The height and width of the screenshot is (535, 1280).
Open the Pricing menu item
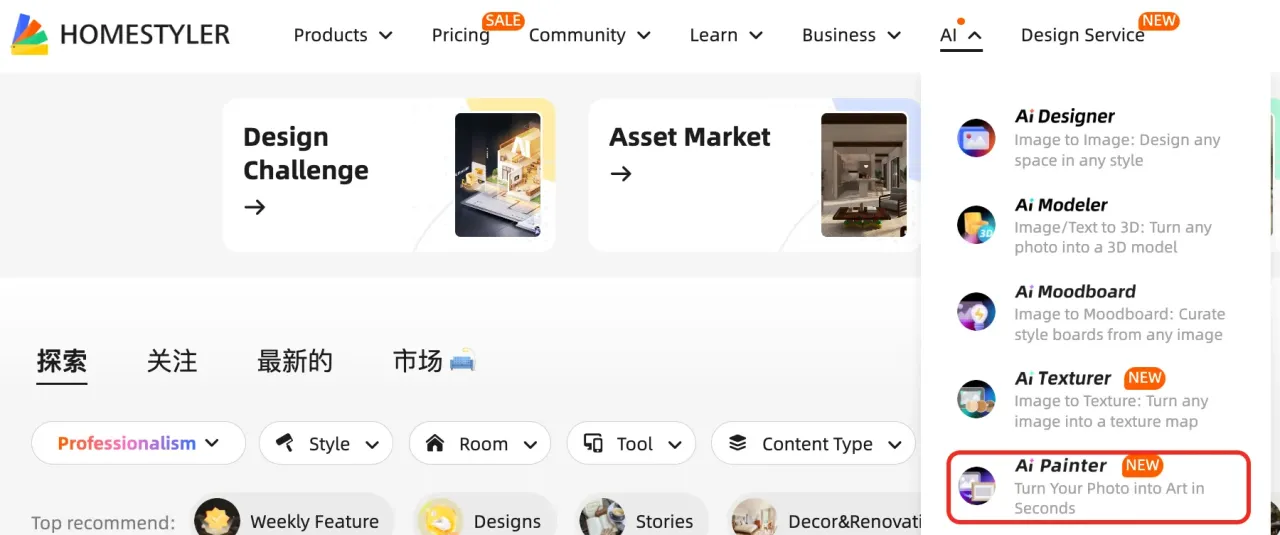click(x=461, y=35)
